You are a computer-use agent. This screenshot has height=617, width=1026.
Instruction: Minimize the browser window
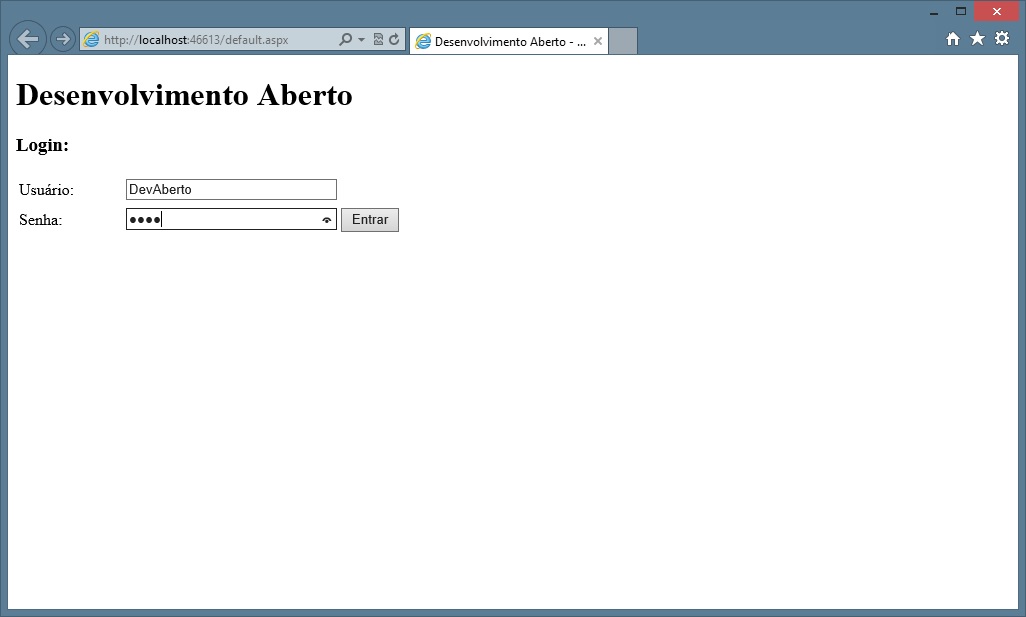[933, 12]
